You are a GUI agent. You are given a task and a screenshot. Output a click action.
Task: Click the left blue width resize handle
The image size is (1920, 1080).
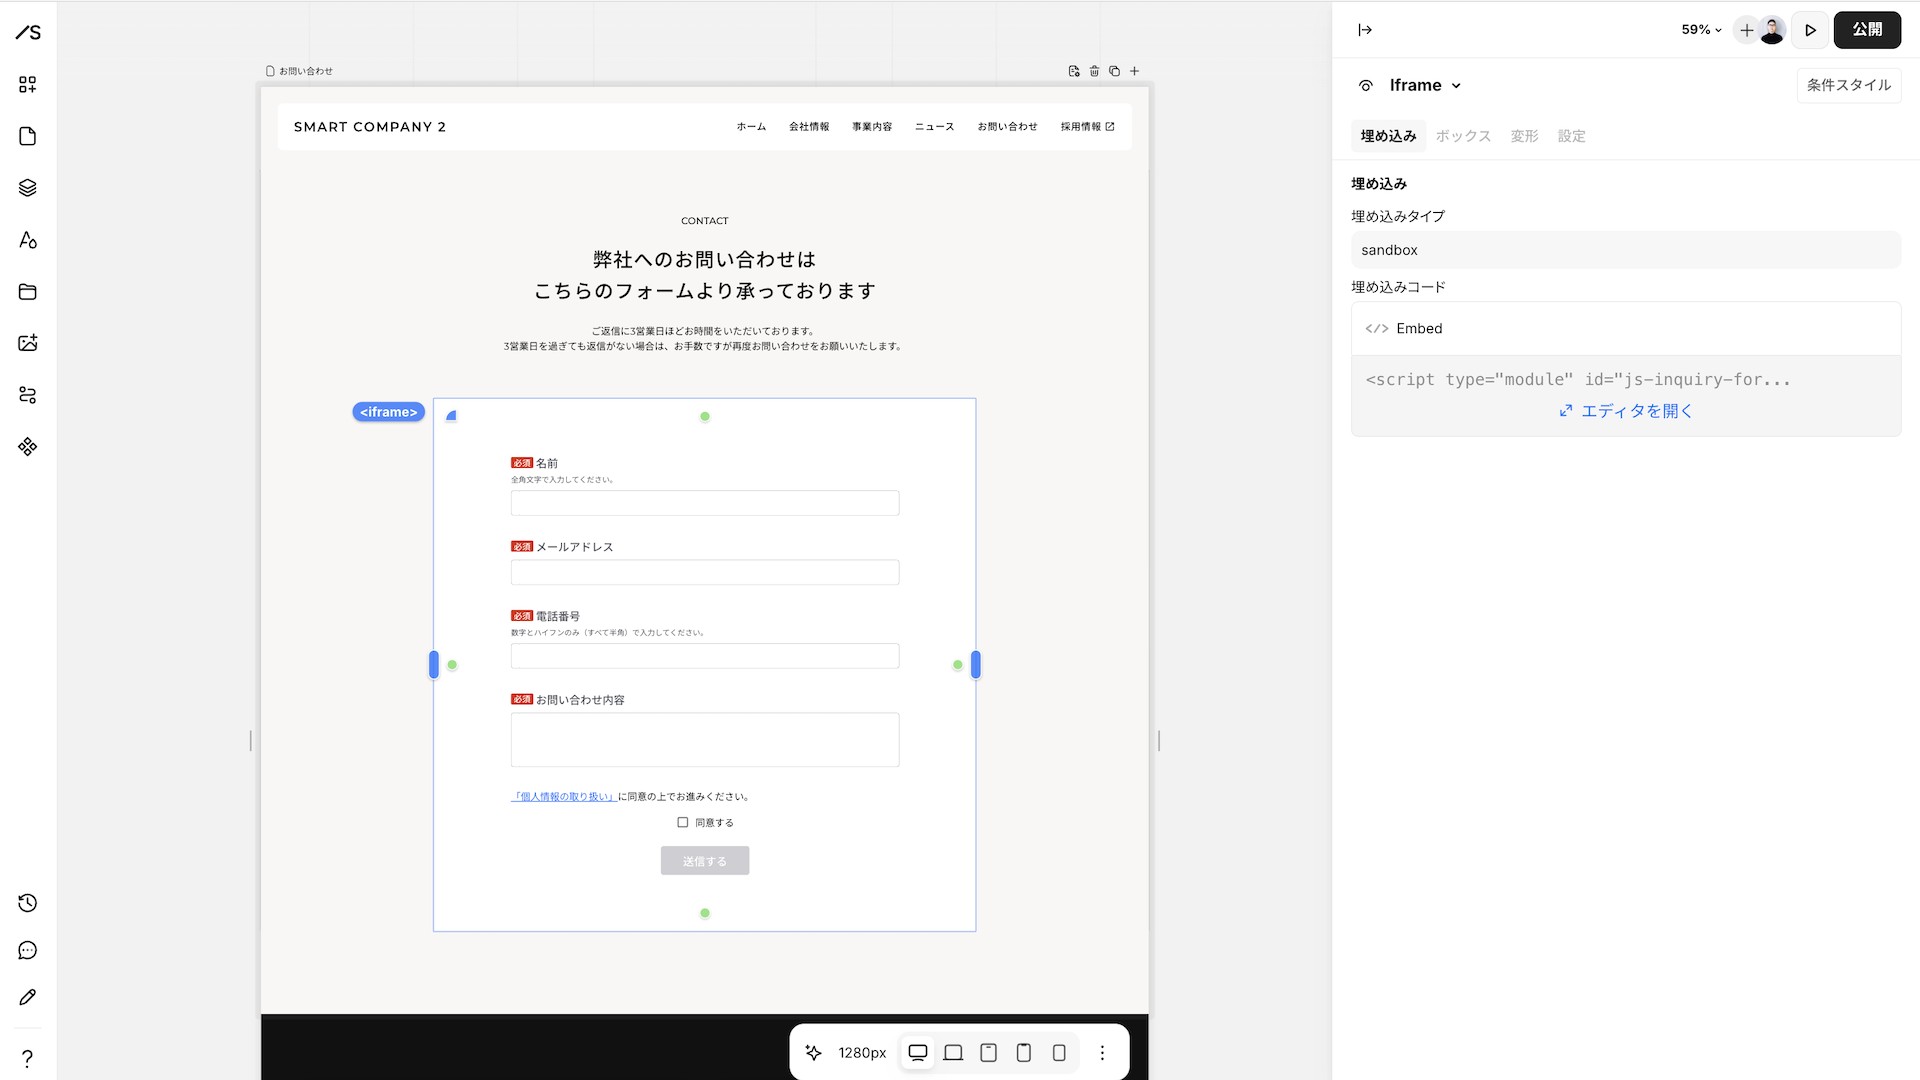click(x=434, y=664)
